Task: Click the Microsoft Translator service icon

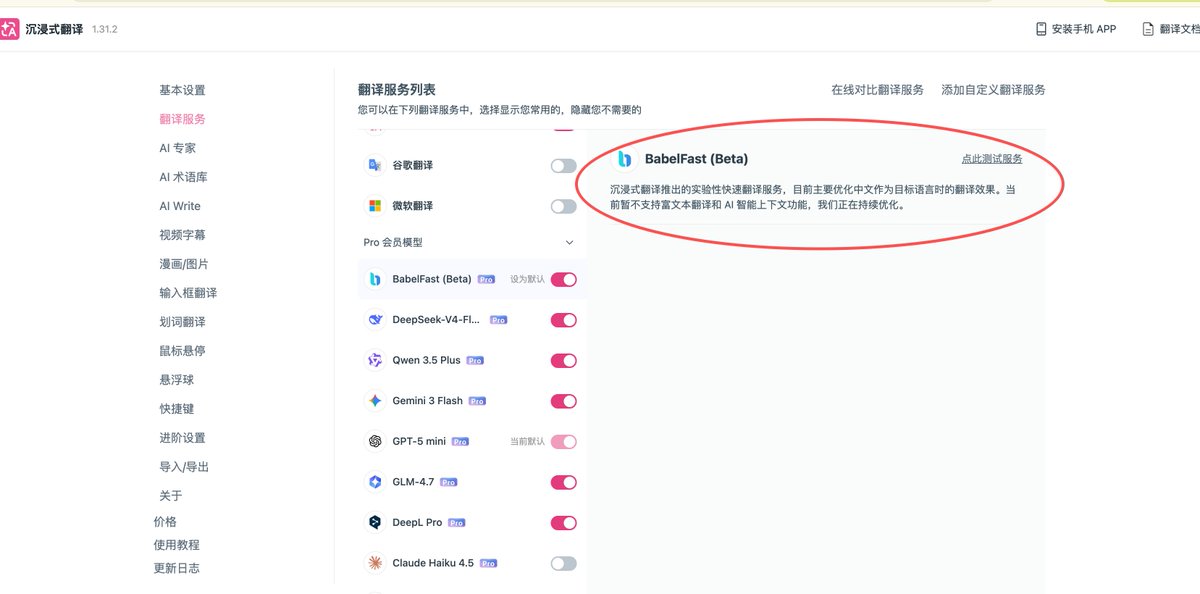Action: 375,206
